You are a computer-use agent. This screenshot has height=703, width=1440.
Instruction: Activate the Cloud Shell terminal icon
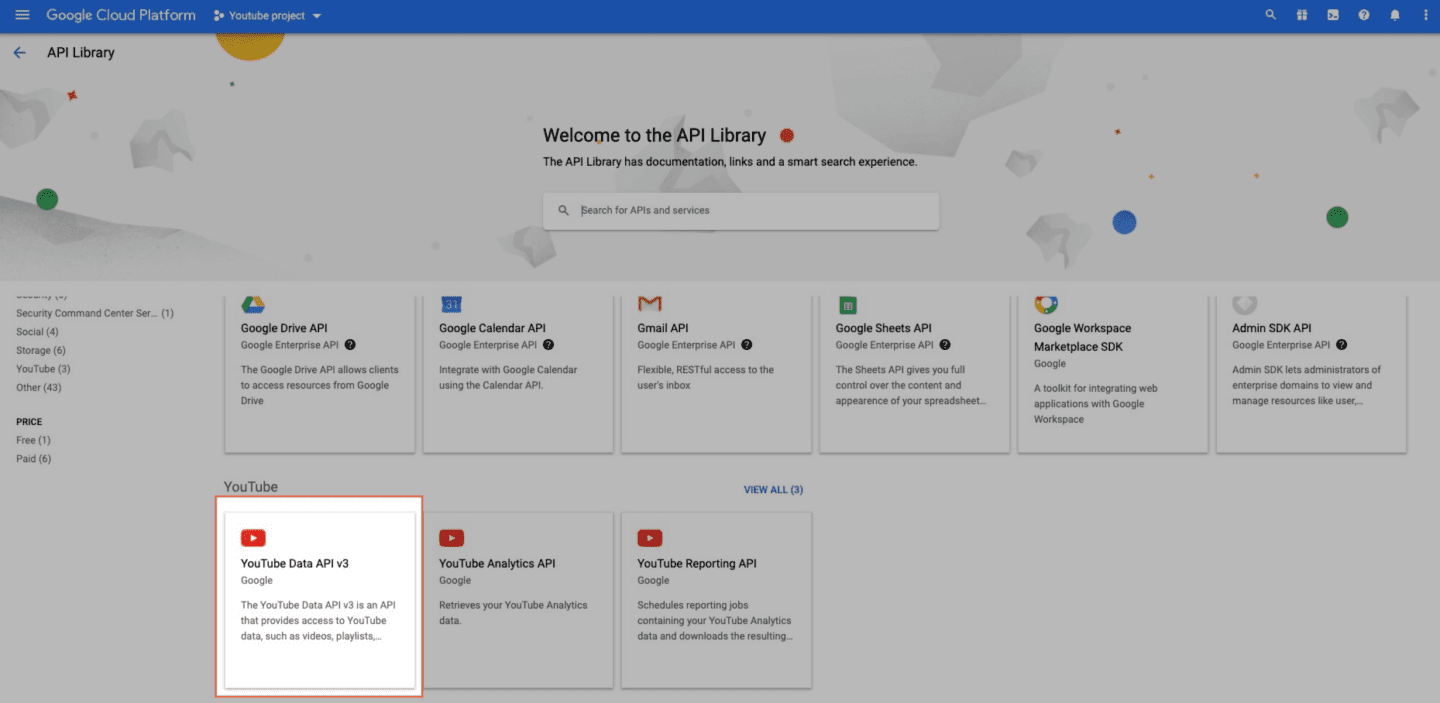pyautogui.click(x=1333, y=15)
